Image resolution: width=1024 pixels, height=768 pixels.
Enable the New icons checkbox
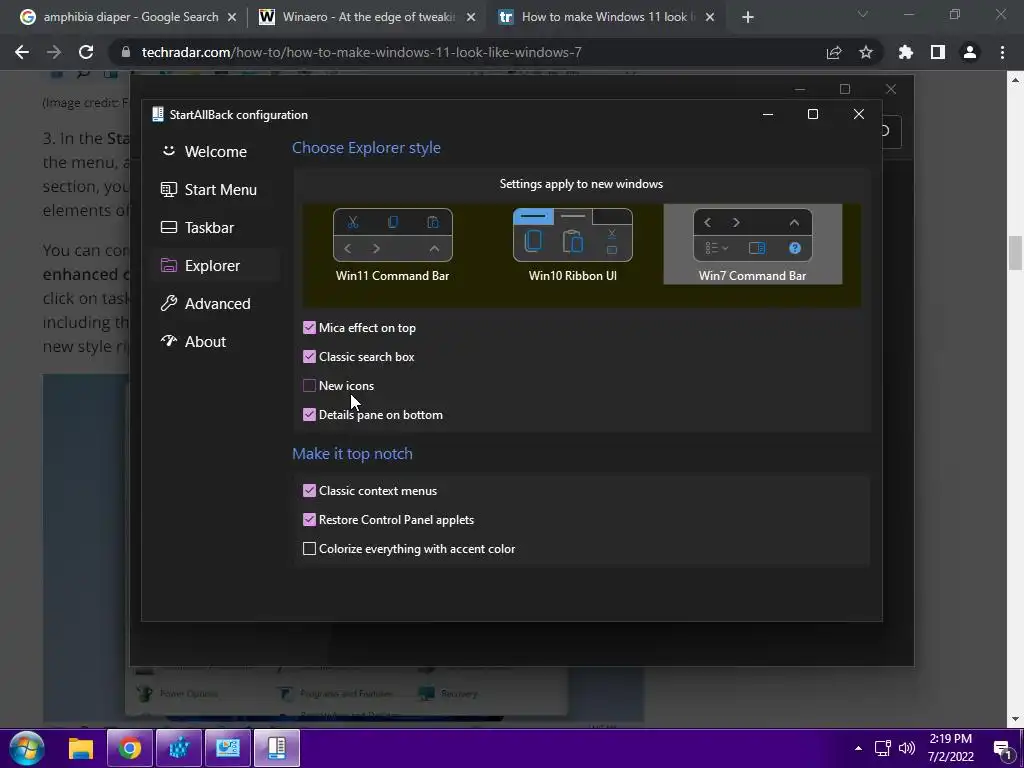[x=310, y=385]
